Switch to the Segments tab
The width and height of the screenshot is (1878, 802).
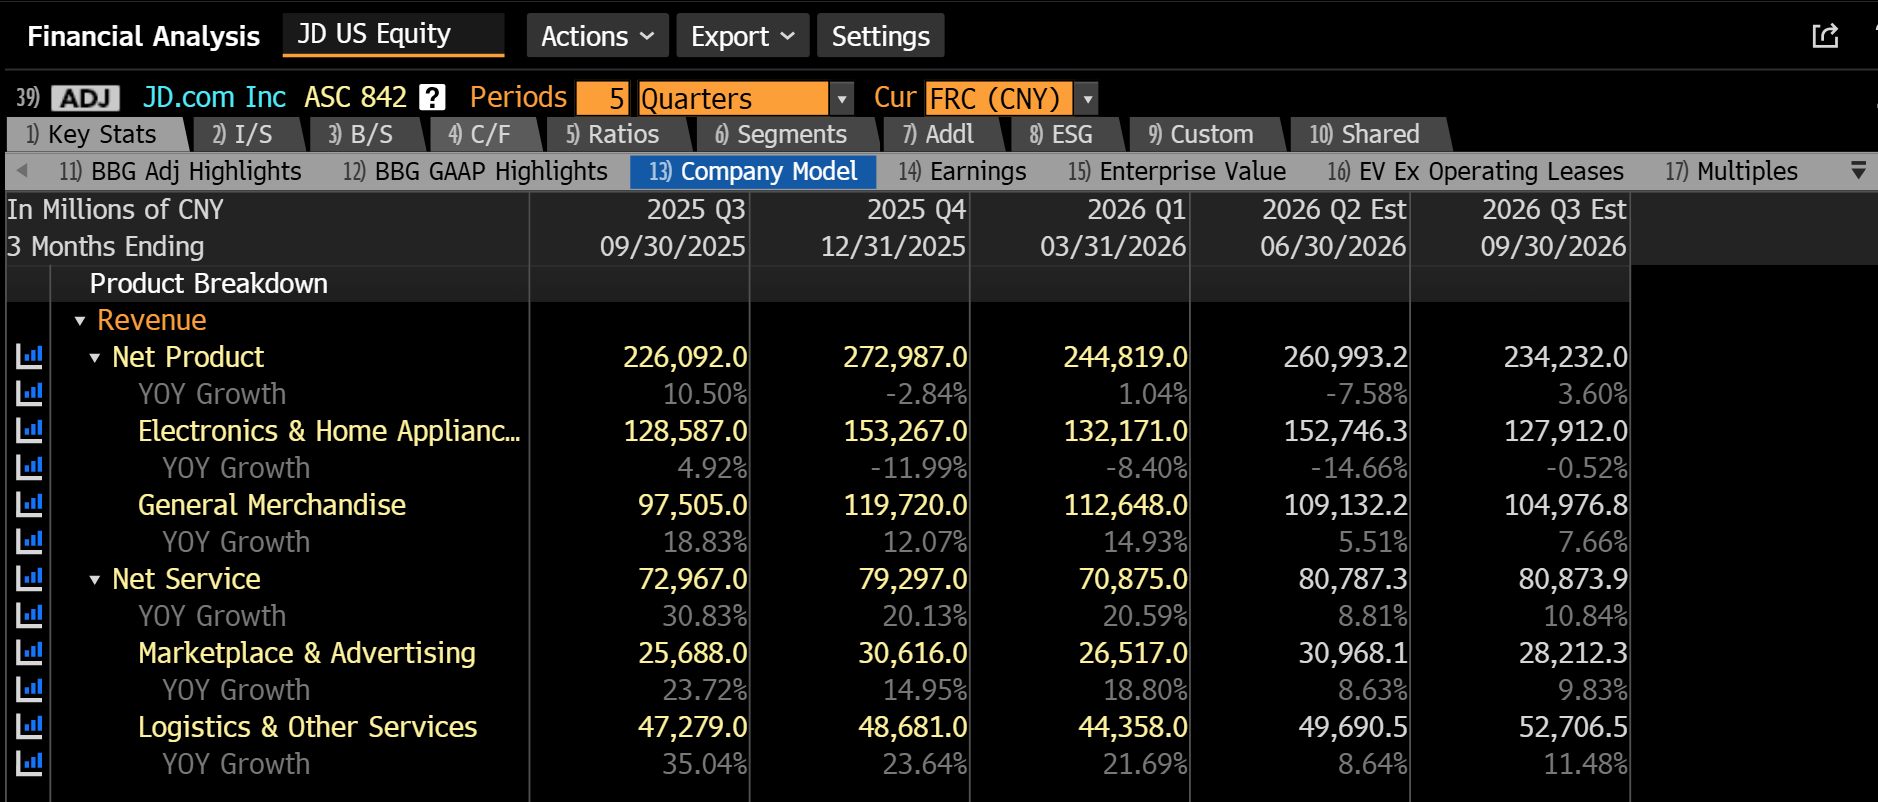pyautogui.click(x=781, y=134)
